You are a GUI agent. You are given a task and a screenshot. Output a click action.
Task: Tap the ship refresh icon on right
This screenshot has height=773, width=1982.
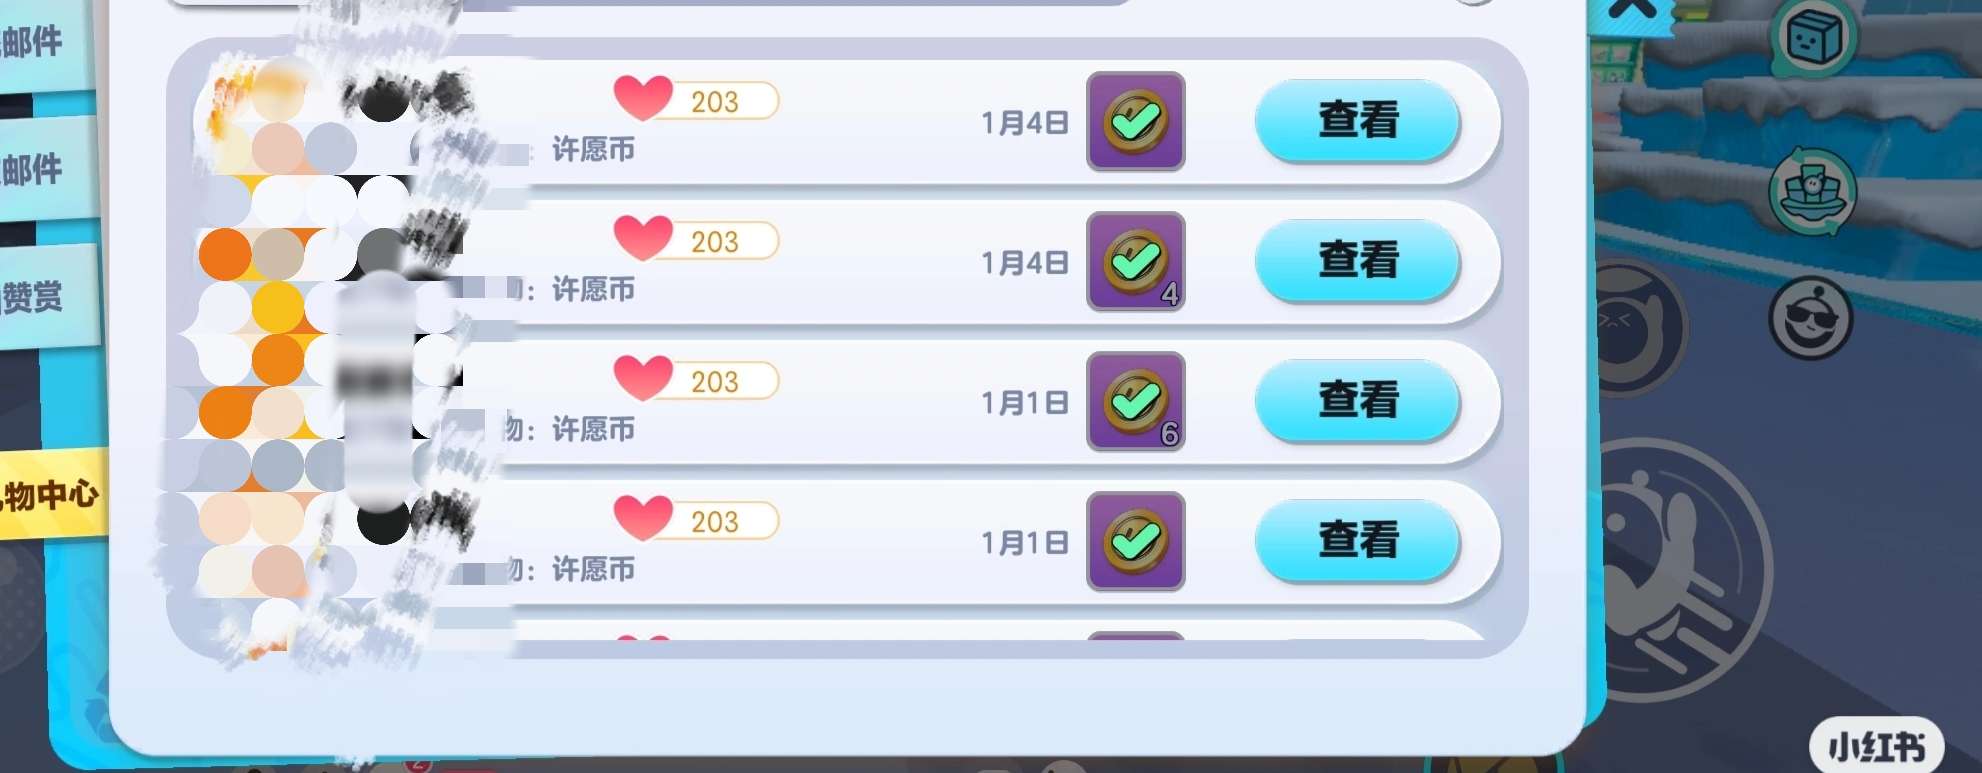pyautogui.click(x=1812, y=191)
